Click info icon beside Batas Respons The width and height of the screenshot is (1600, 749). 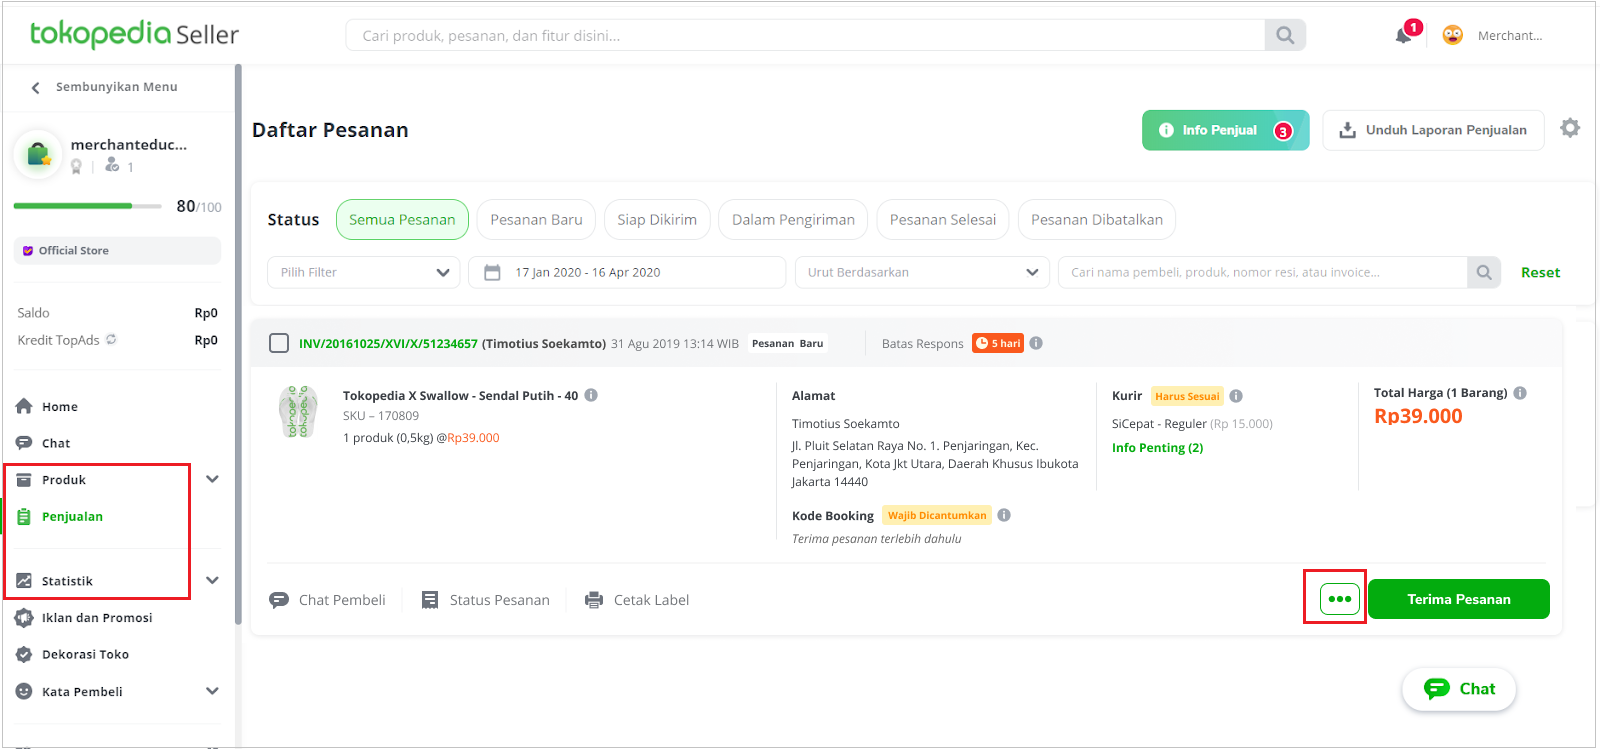[x=1036, y=343]
